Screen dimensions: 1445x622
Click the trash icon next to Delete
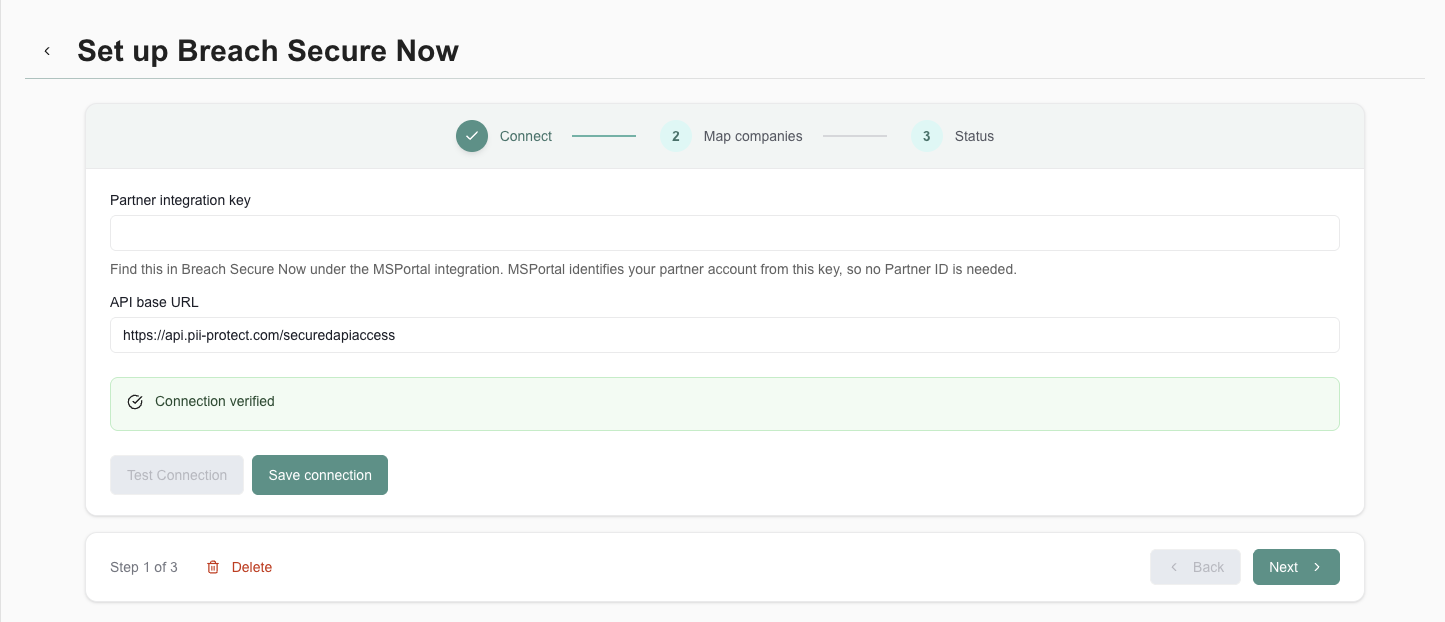[213, 567]
